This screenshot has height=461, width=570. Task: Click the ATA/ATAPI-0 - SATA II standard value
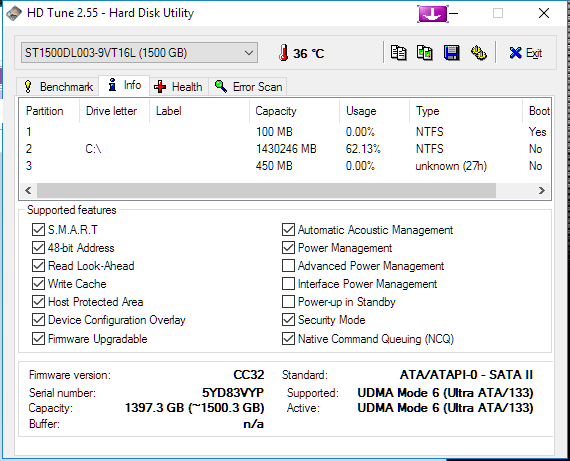coord(466,374)
